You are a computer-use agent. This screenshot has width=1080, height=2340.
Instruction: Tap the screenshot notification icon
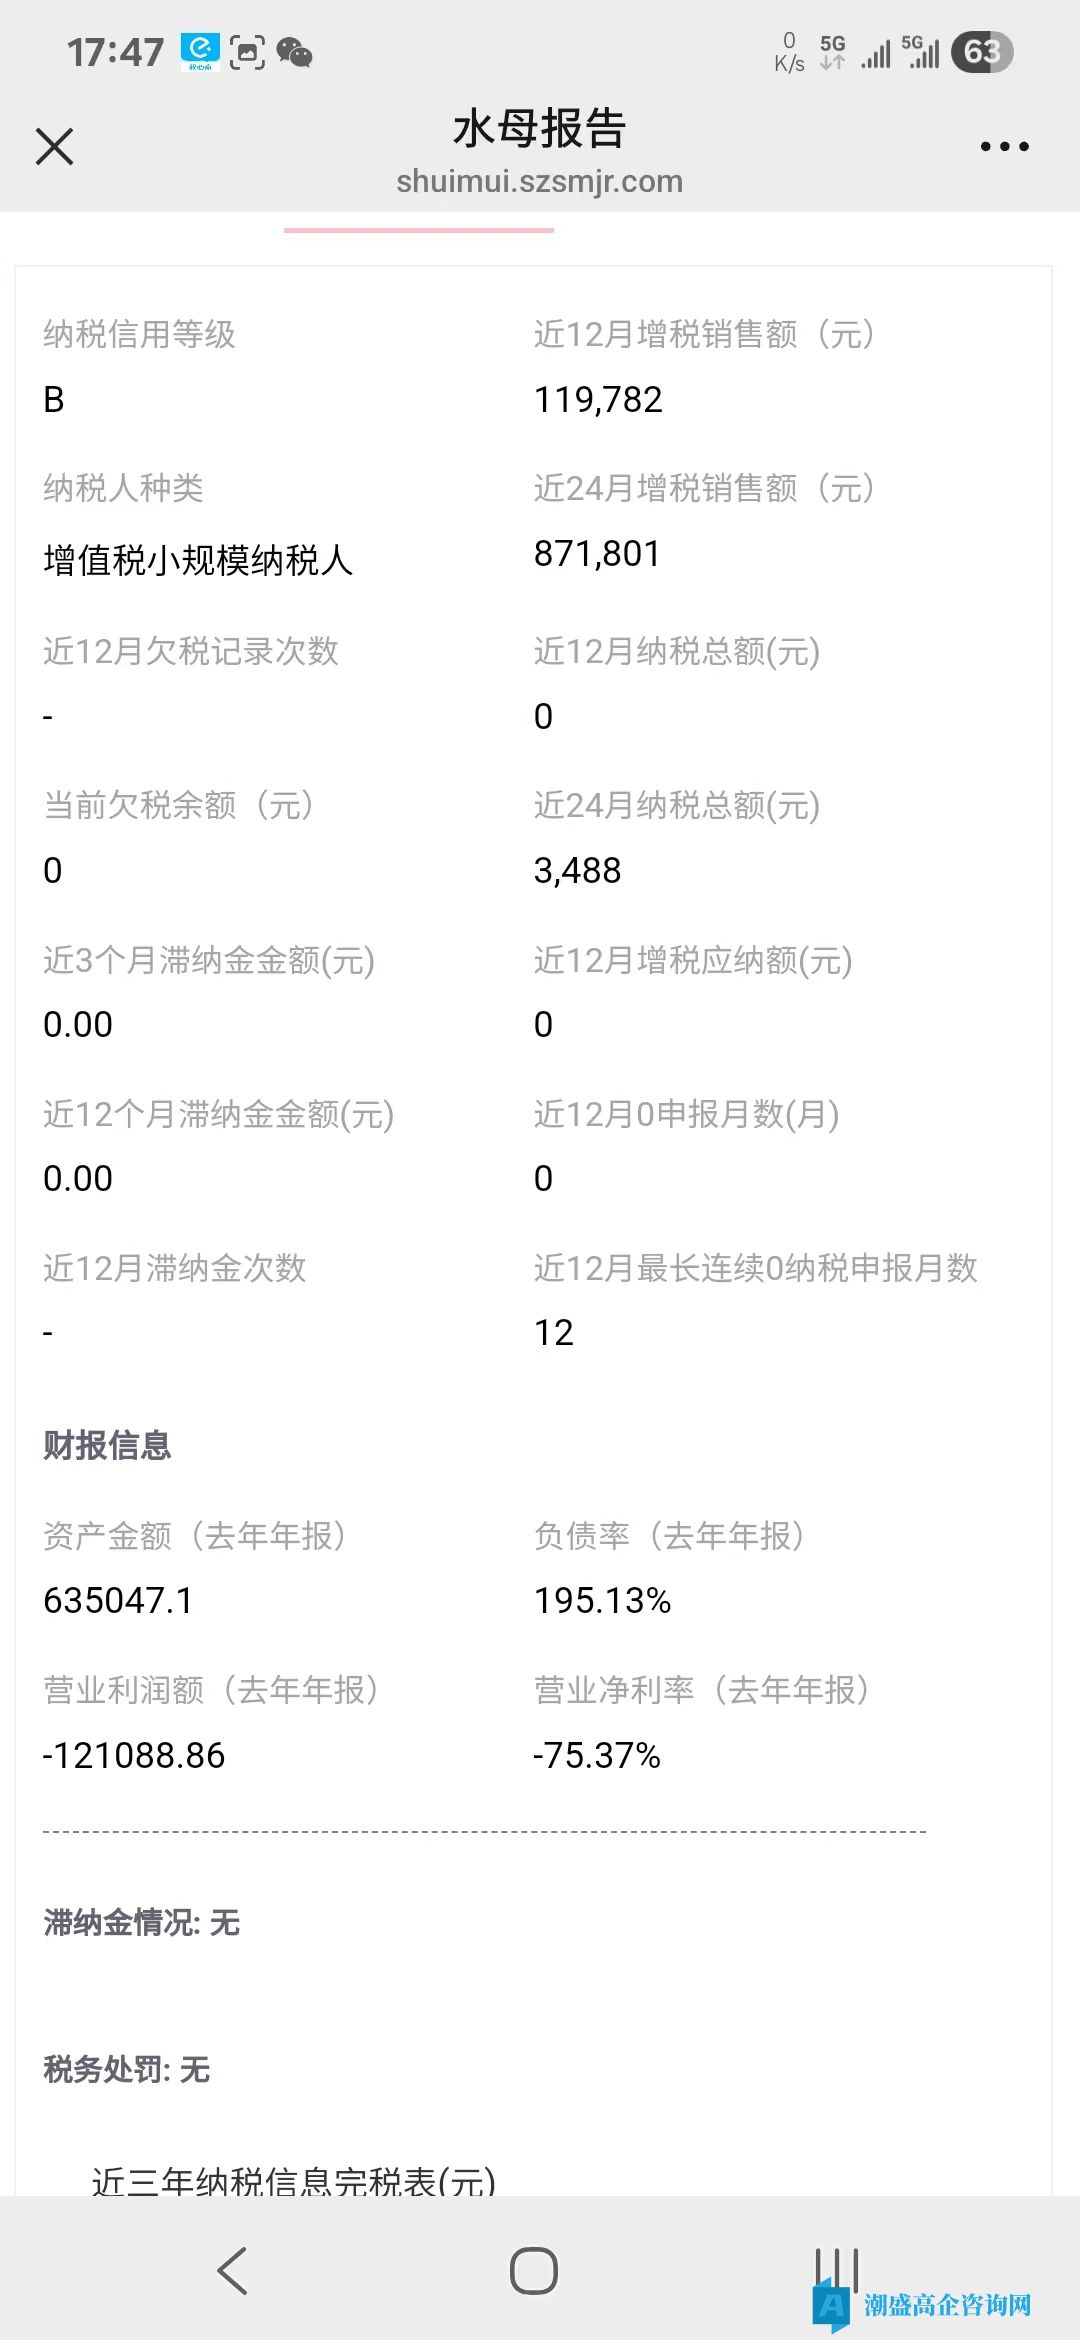tap(247, 52)
